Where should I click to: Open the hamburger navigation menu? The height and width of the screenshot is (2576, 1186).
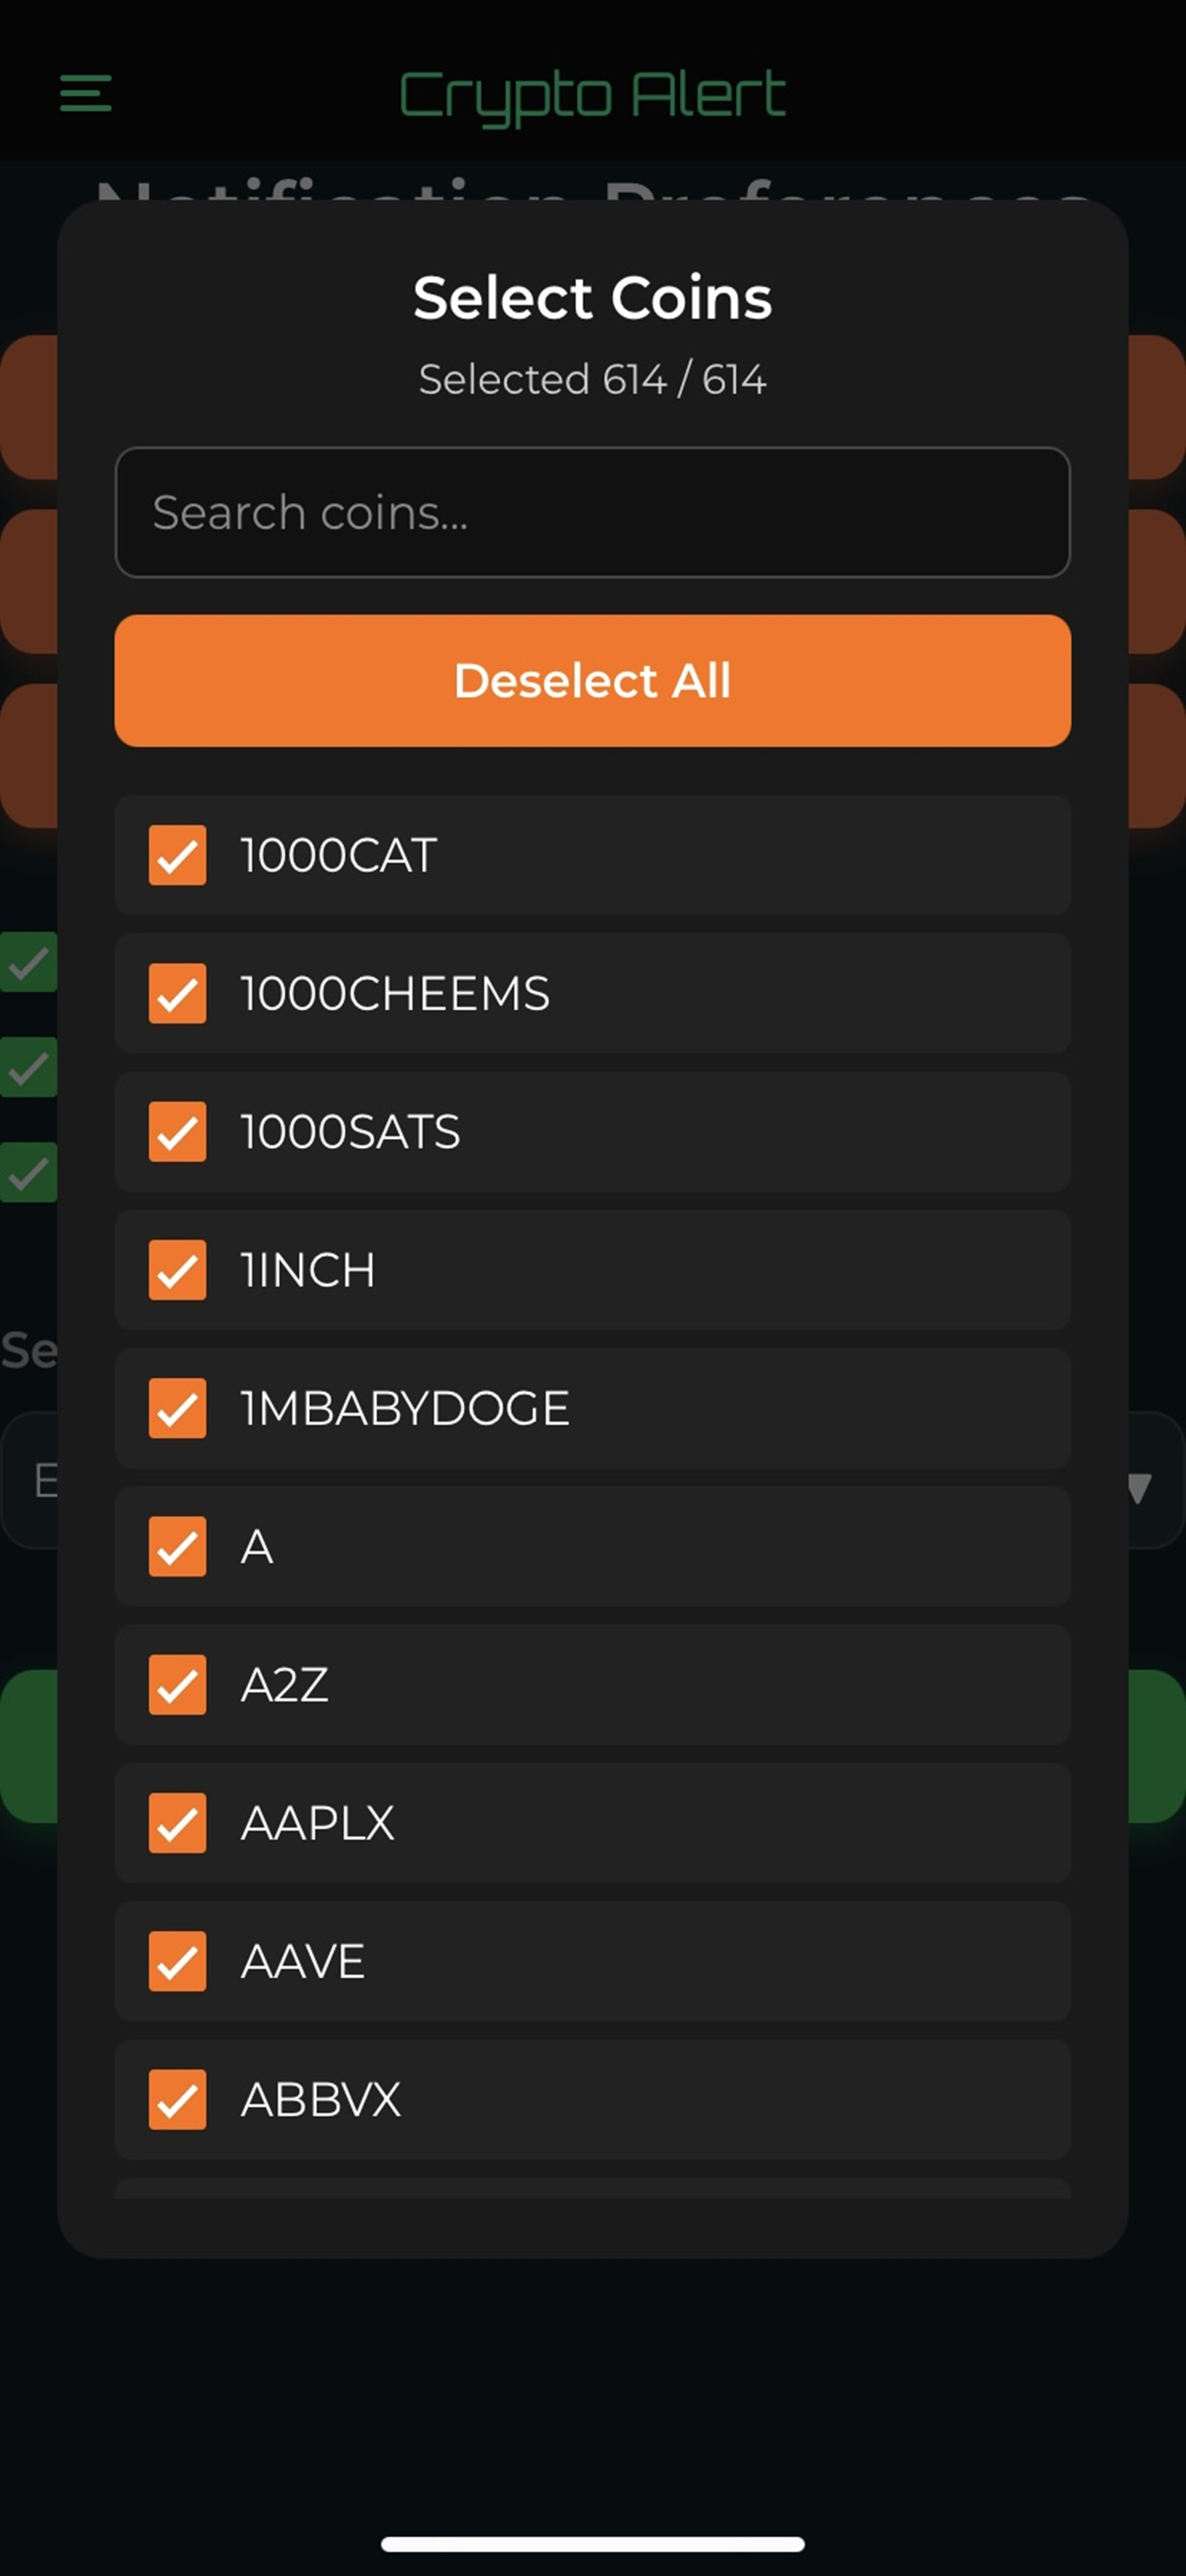(85, 92)
